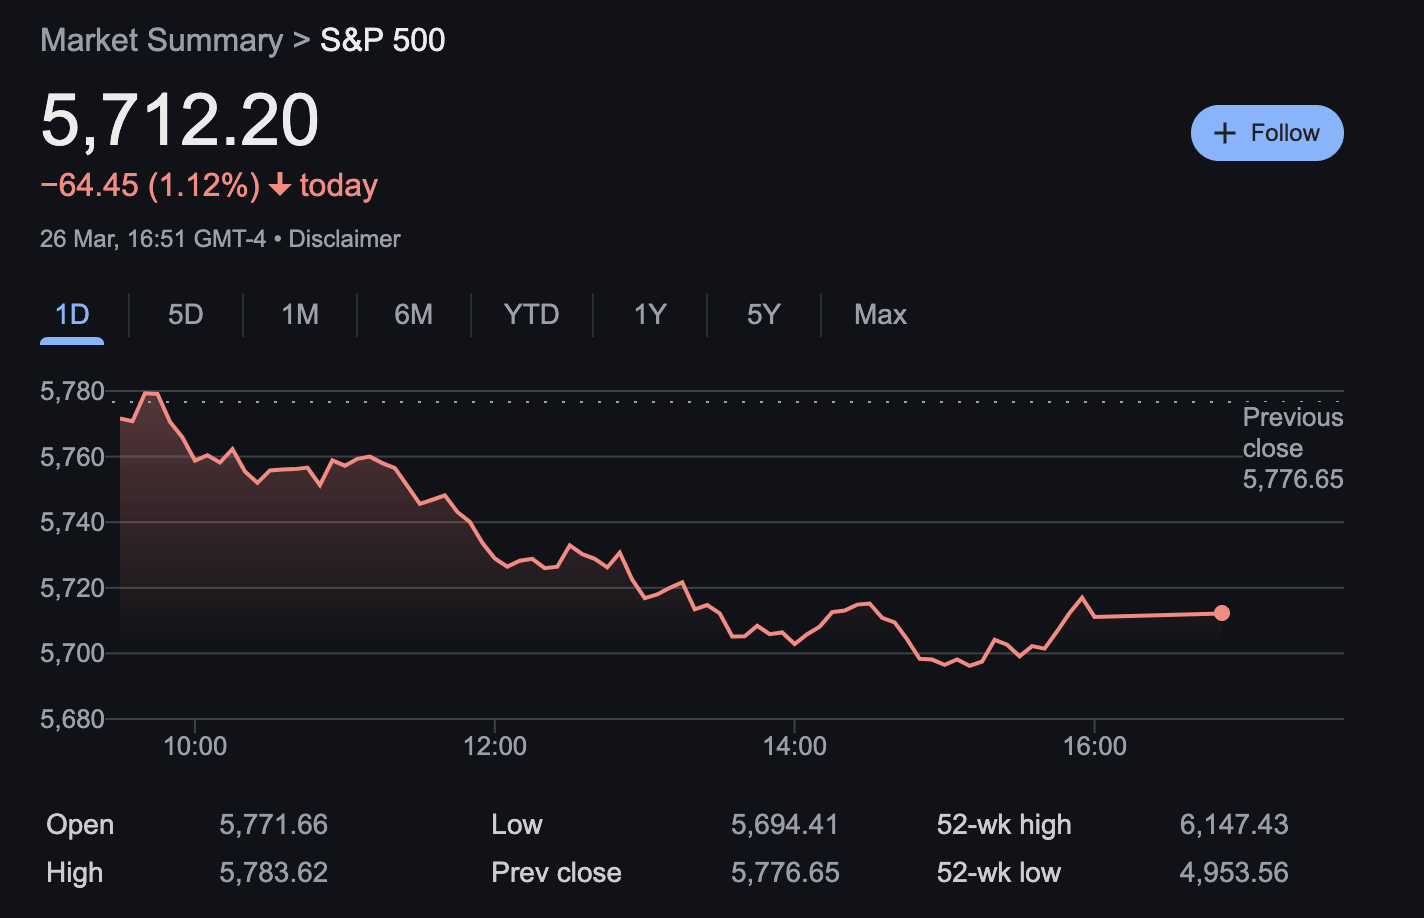
Task: Select the currently active 1D tab
Action: coord(71,314)
